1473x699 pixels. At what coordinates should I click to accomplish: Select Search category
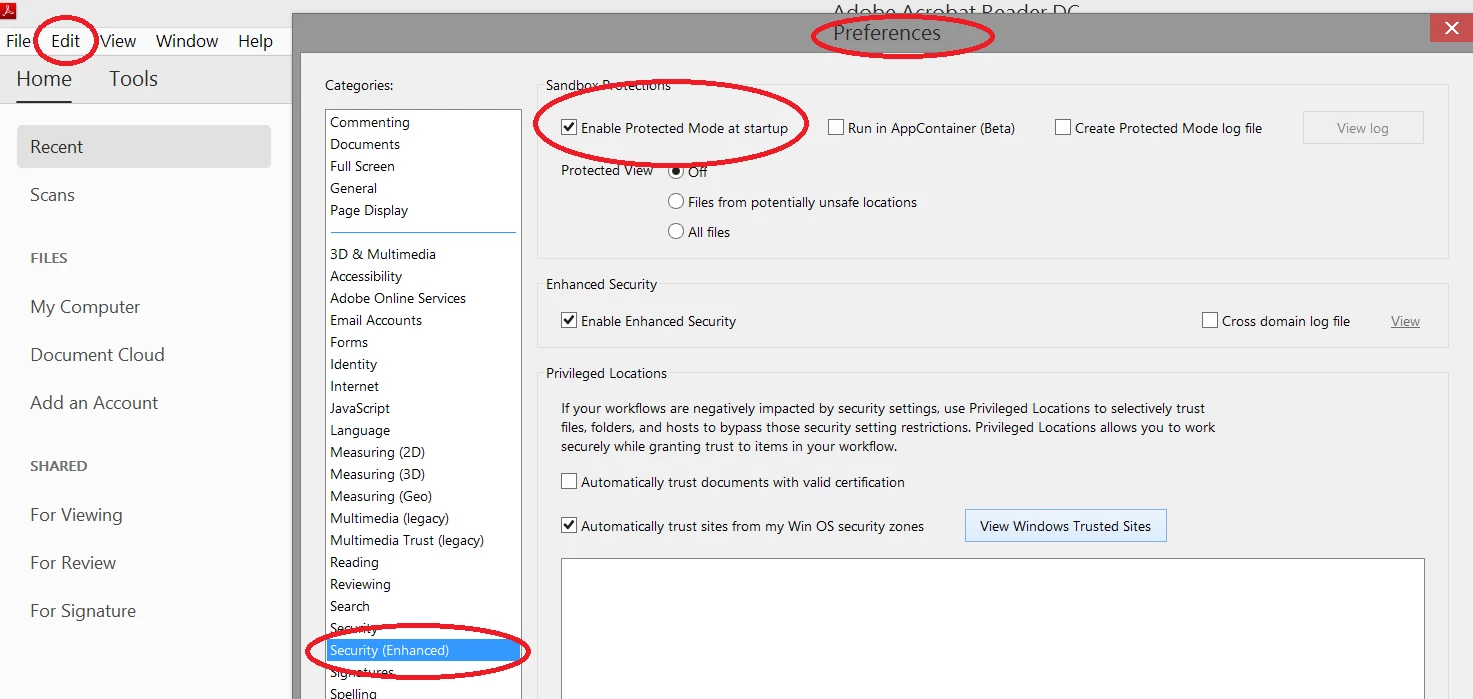pyautogui.click(x=350, y=606)
